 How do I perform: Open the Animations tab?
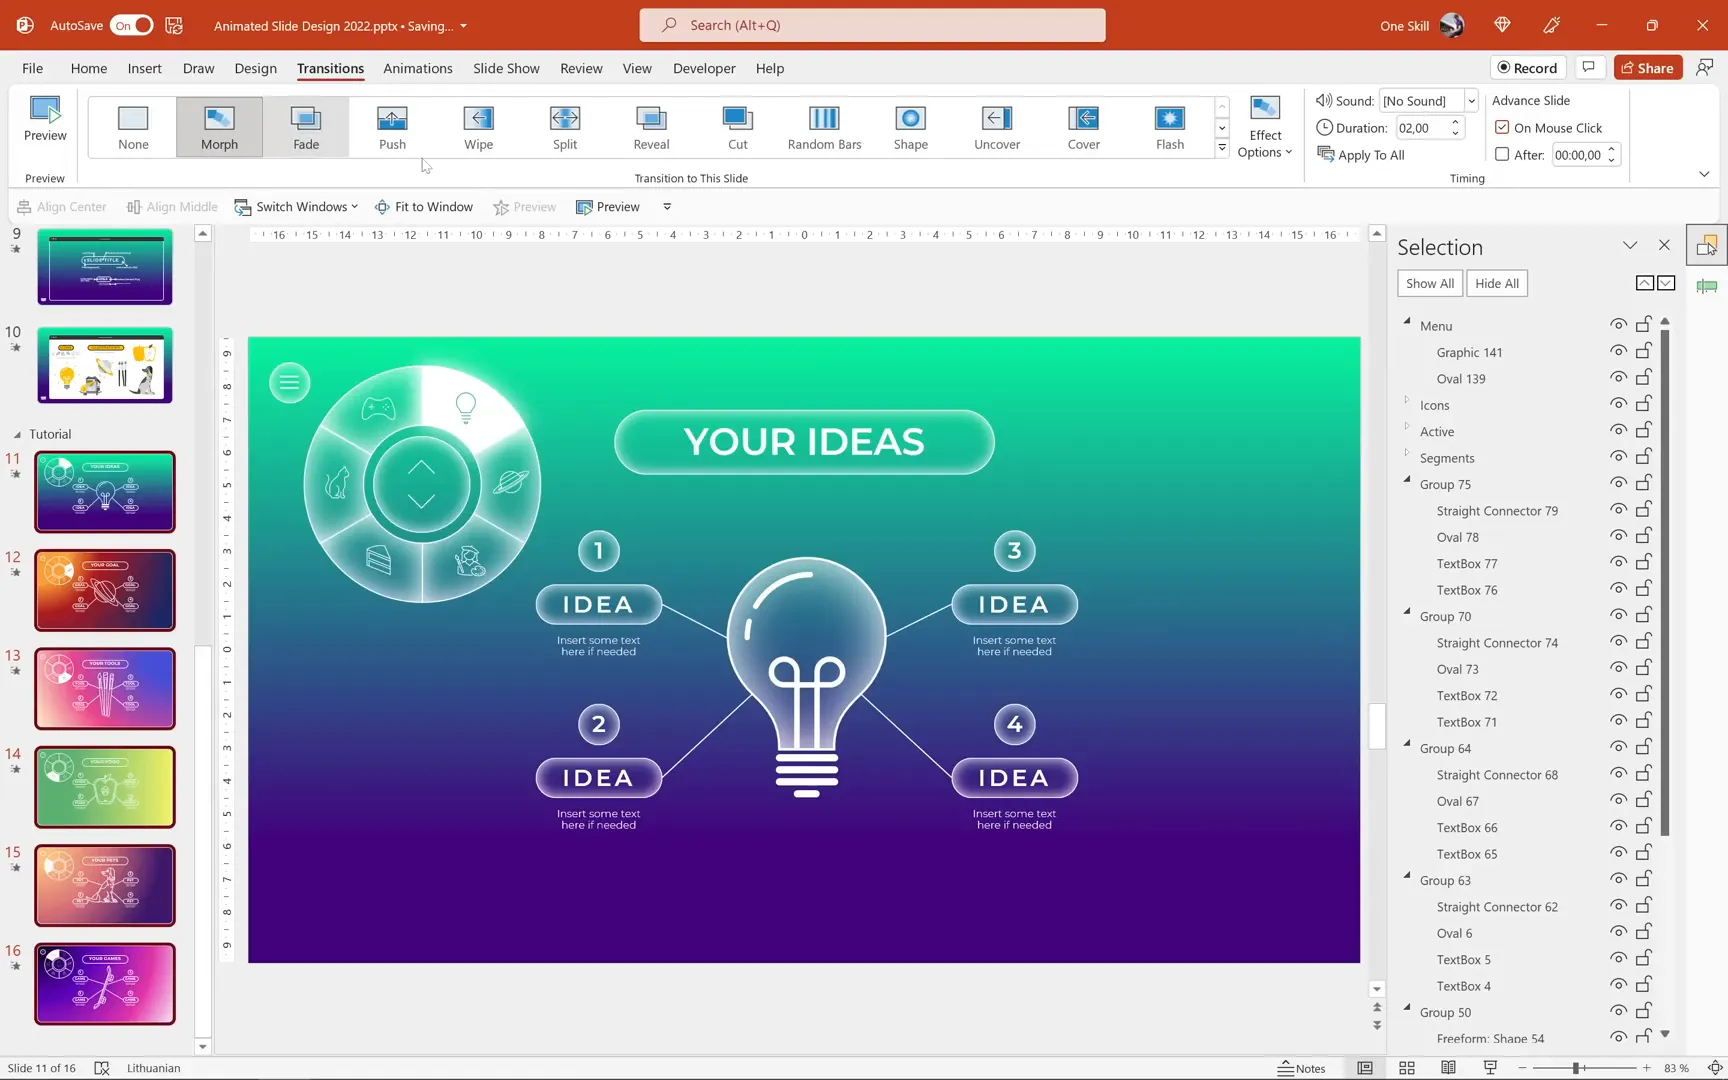[x=418, y=68]
